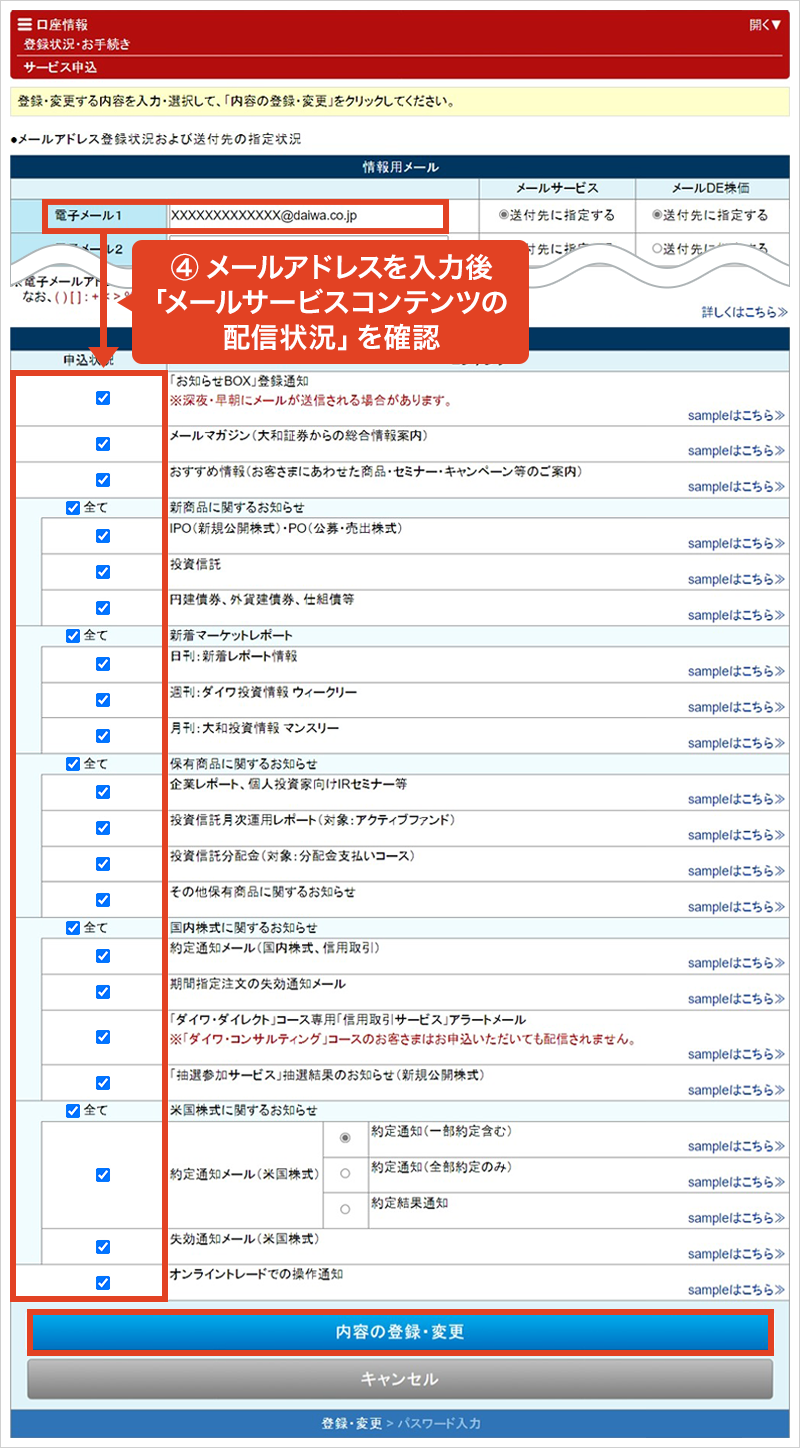Open sample link for 投資信託分配金
Viewport: 800px width, 1448px height.
tap(736, 871)
